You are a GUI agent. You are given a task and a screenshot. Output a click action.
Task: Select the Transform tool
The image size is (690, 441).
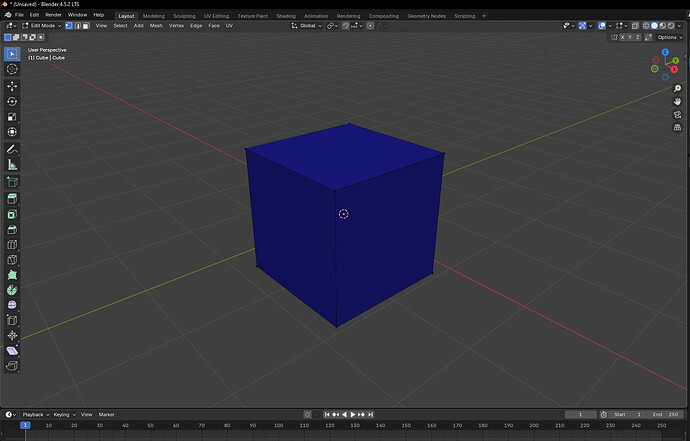pos(12,132)
